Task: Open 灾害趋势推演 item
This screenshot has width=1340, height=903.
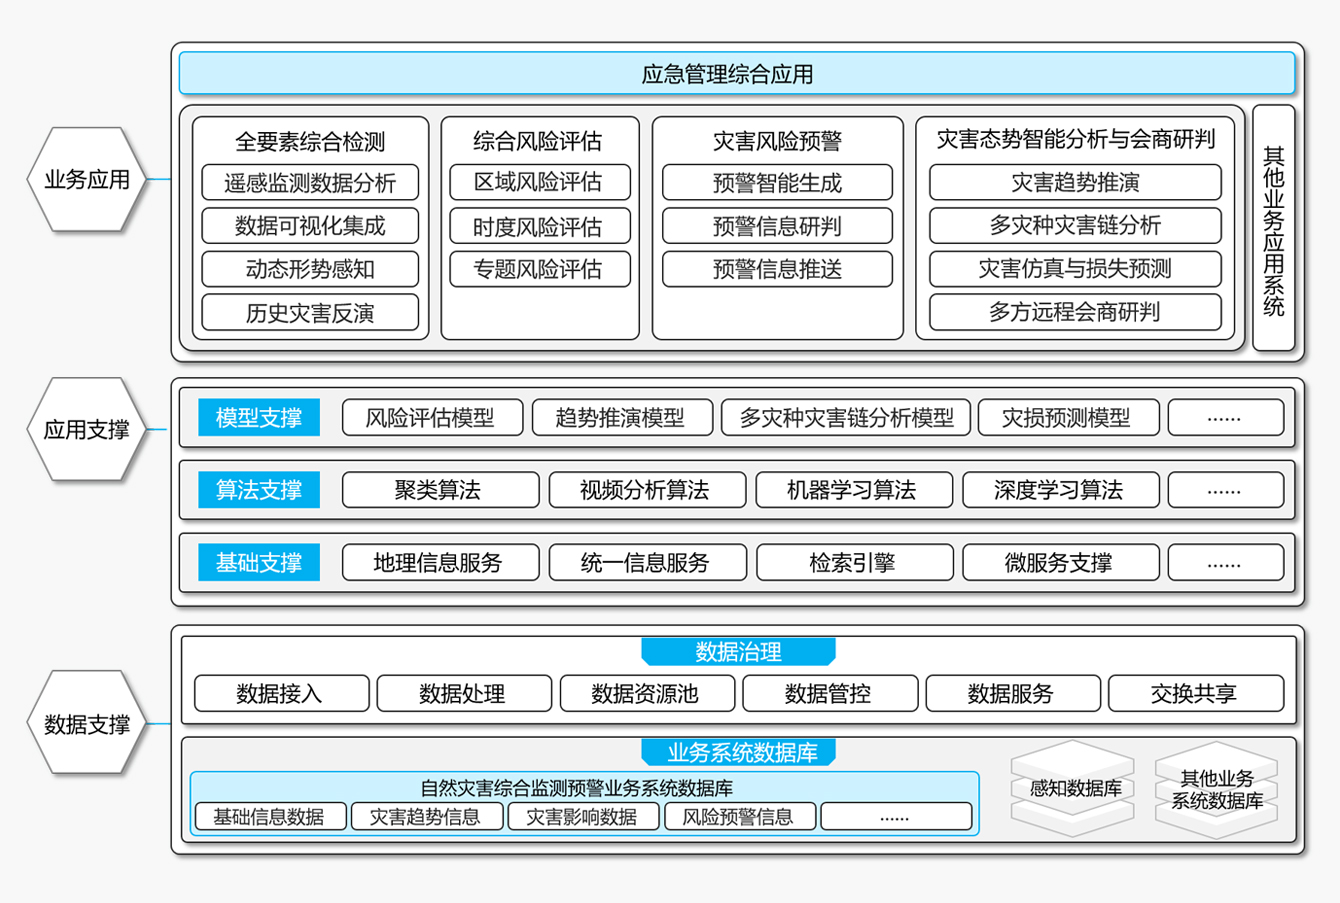Action: (x=1075, y=182)
